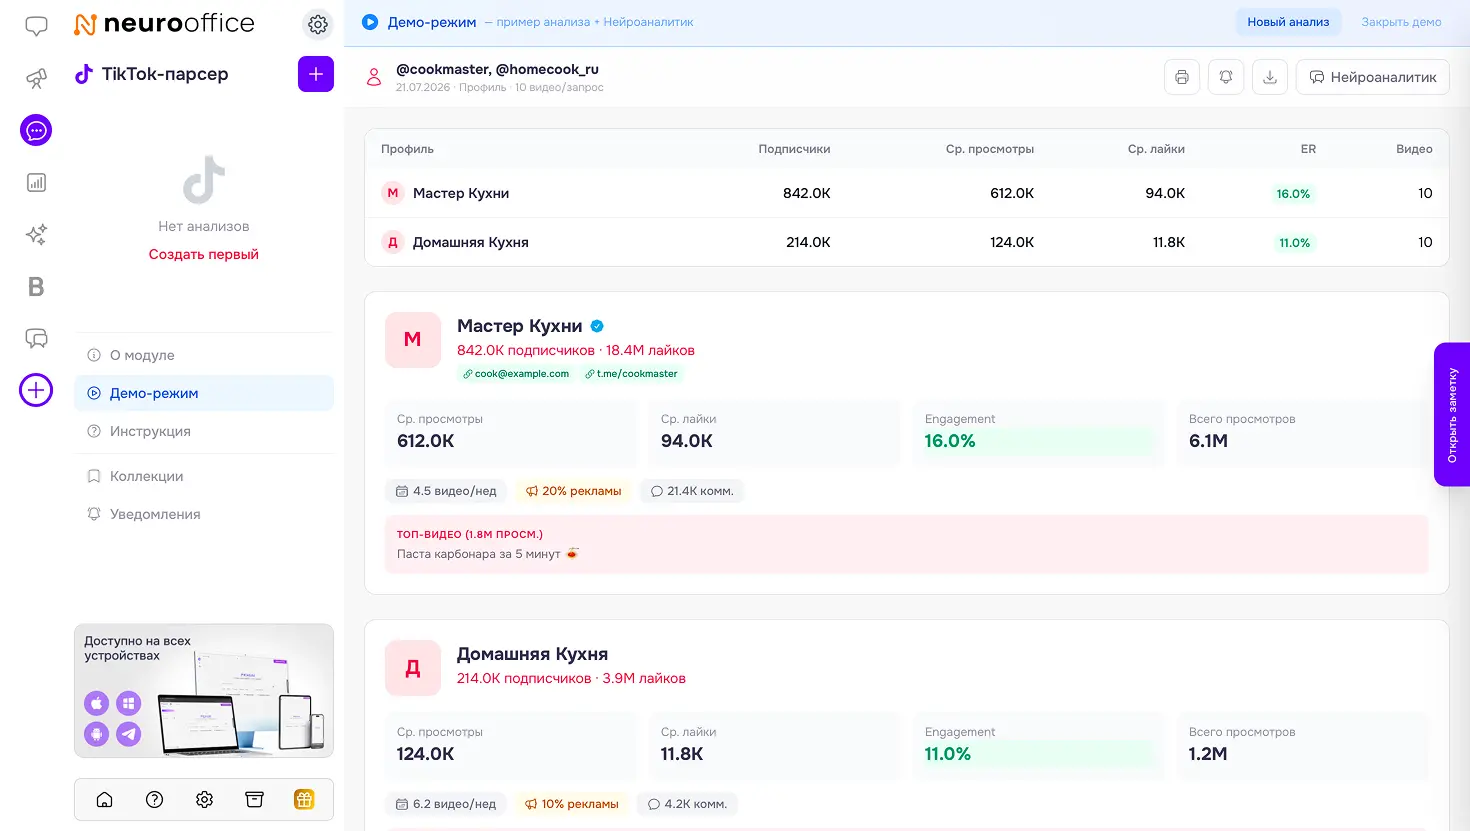1470x831 pixels.
Task: Click the Новый анализ button
Action: coord(1288,22)
